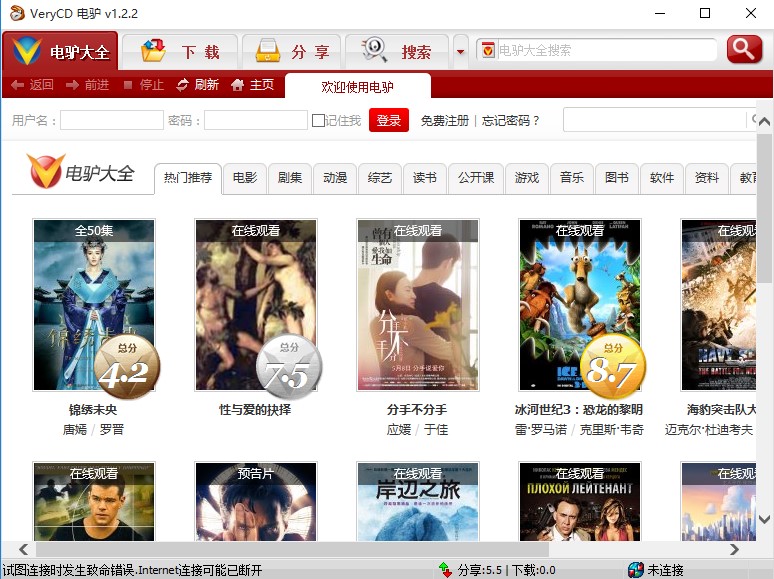Click the actor name 于佳
The image size is (774, 579).
click(x=436, y=429)
